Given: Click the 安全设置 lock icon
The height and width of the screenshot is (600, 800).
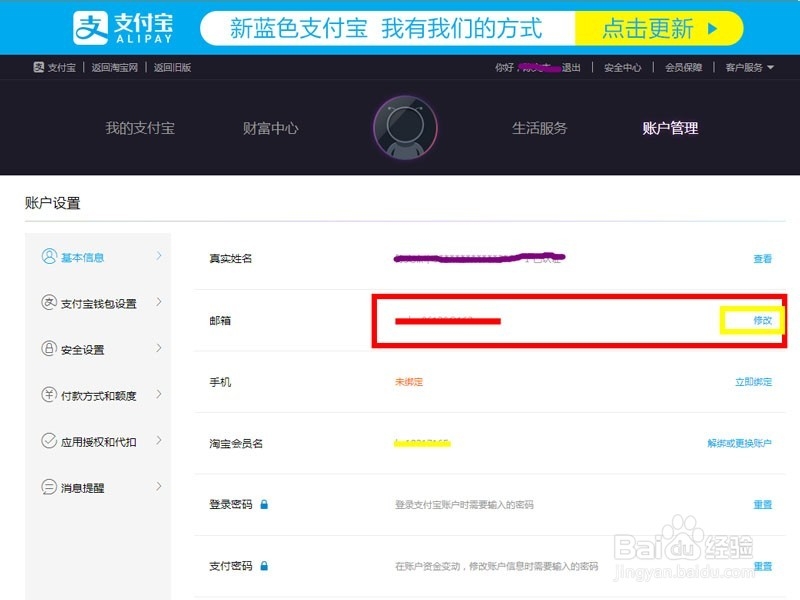Looking at the screenshot, I should coord(48,348).
